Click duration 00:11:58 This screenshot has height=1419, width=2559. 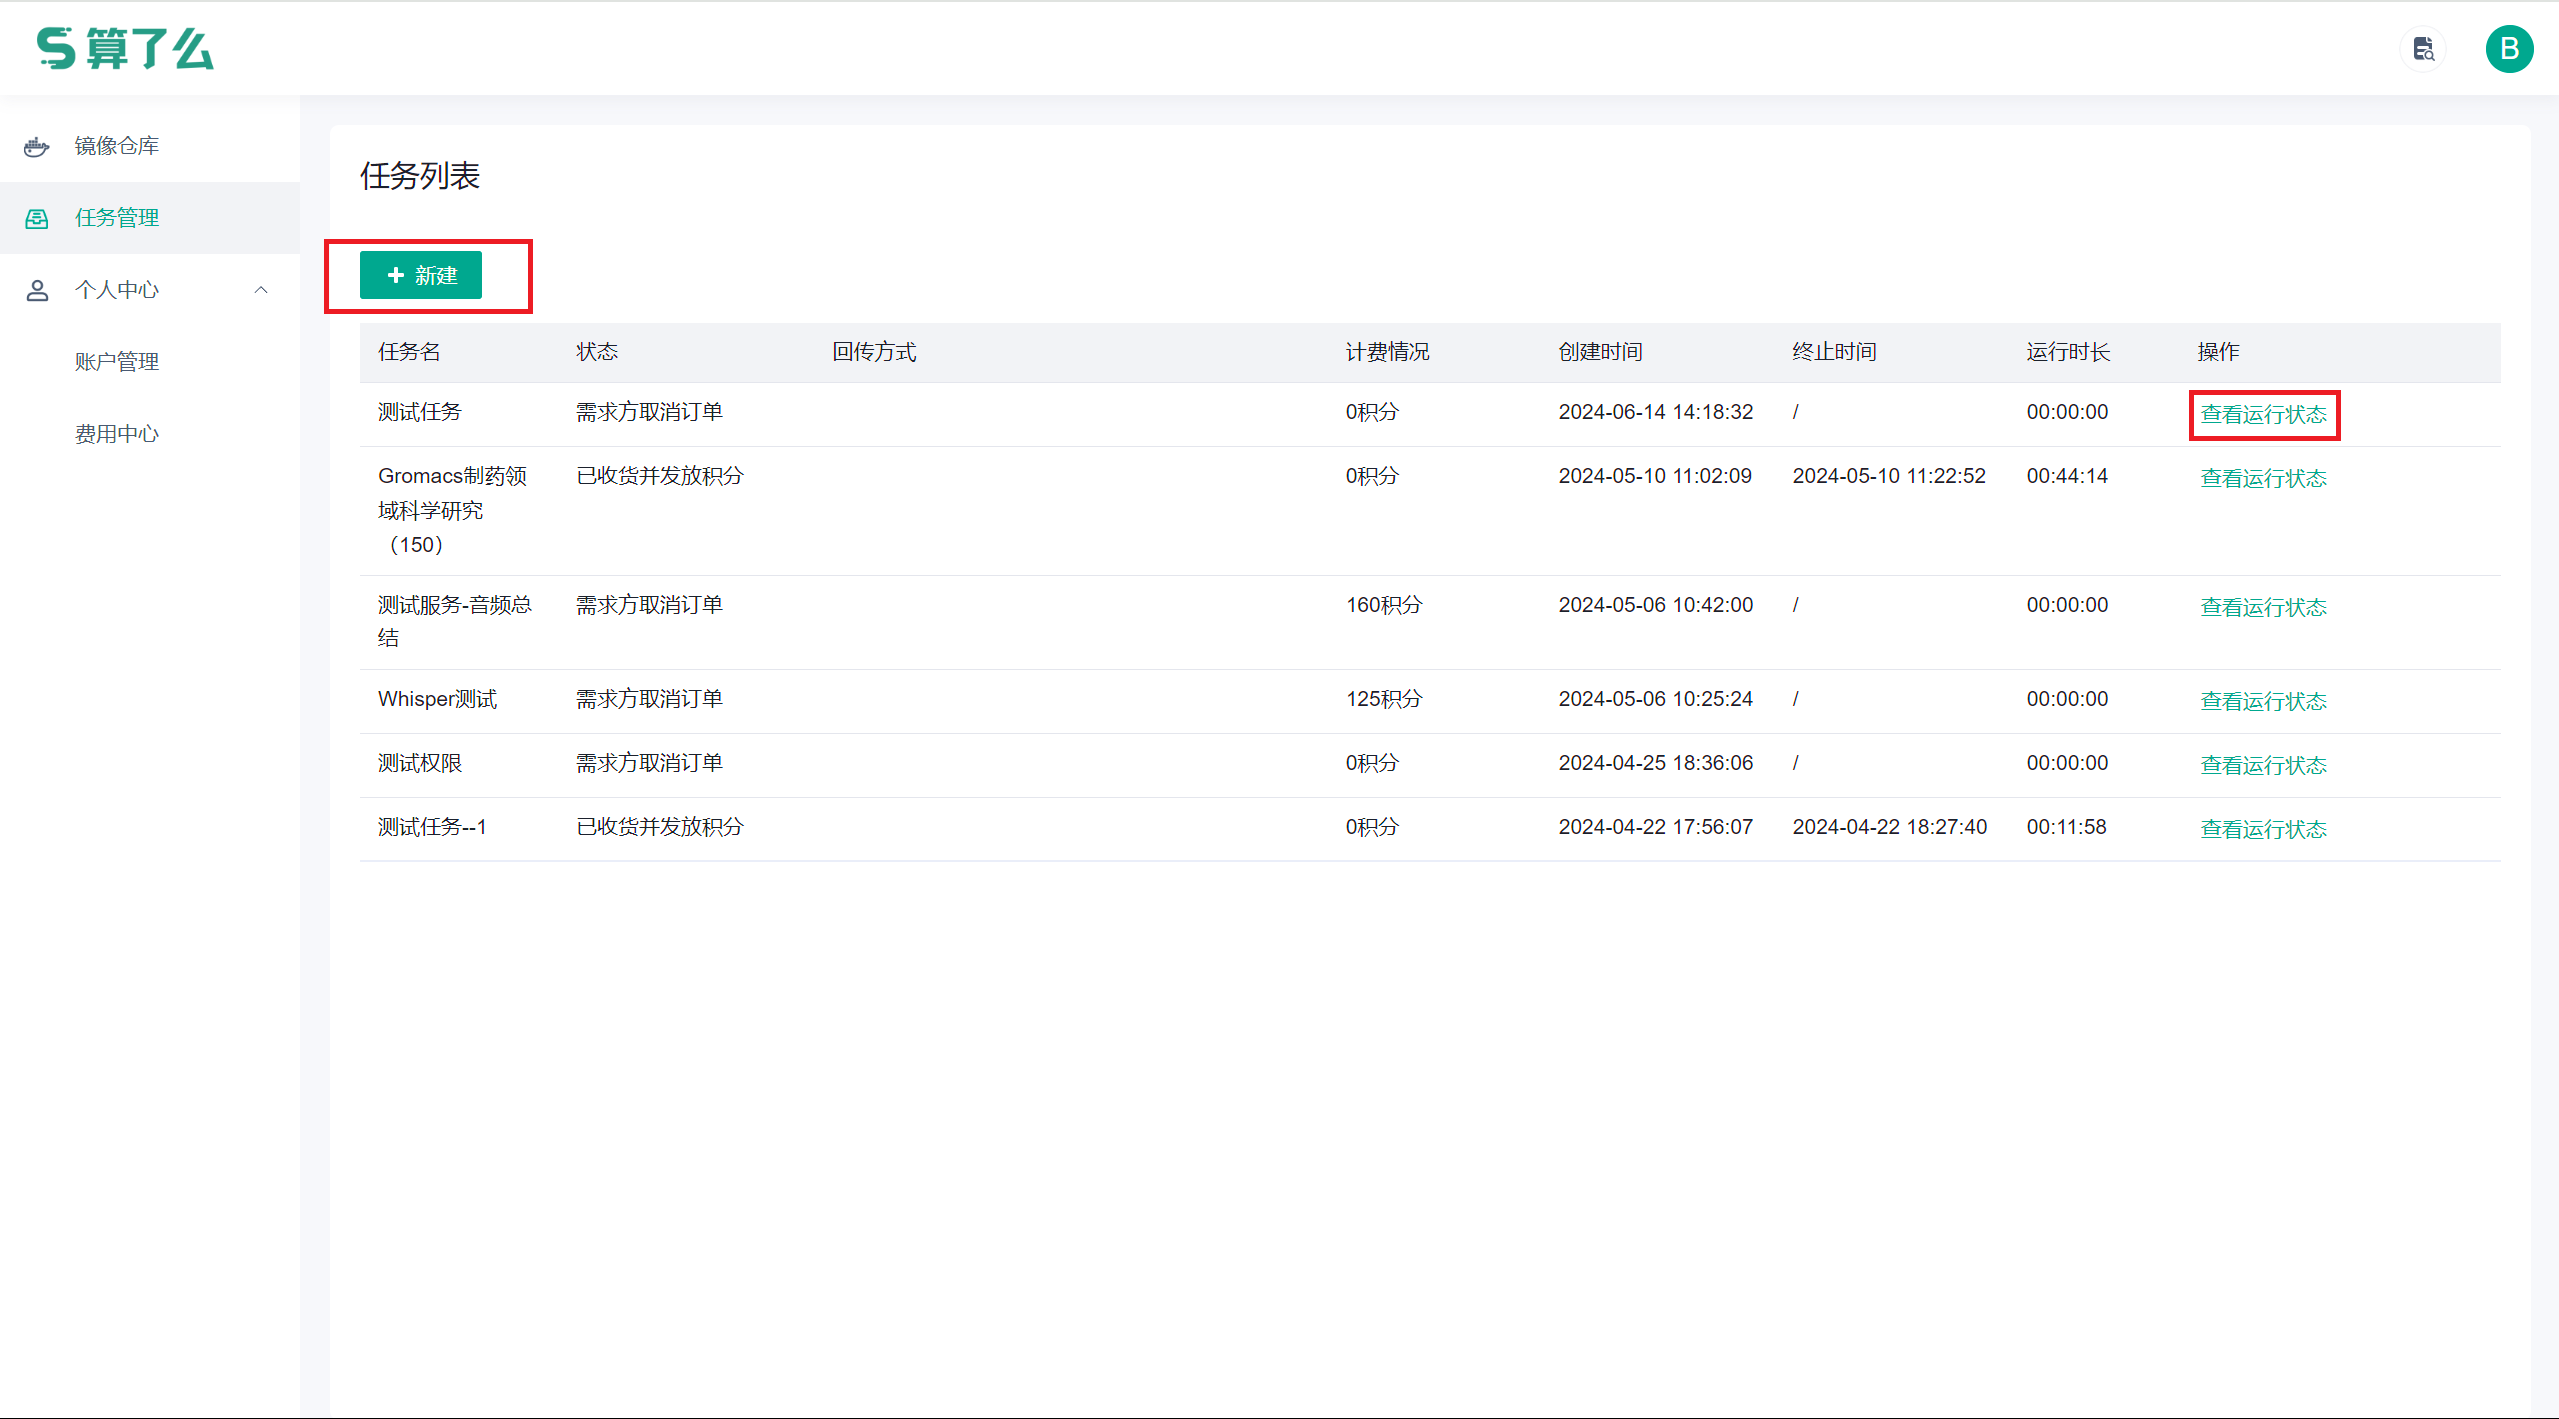[x=2066, y=827]
